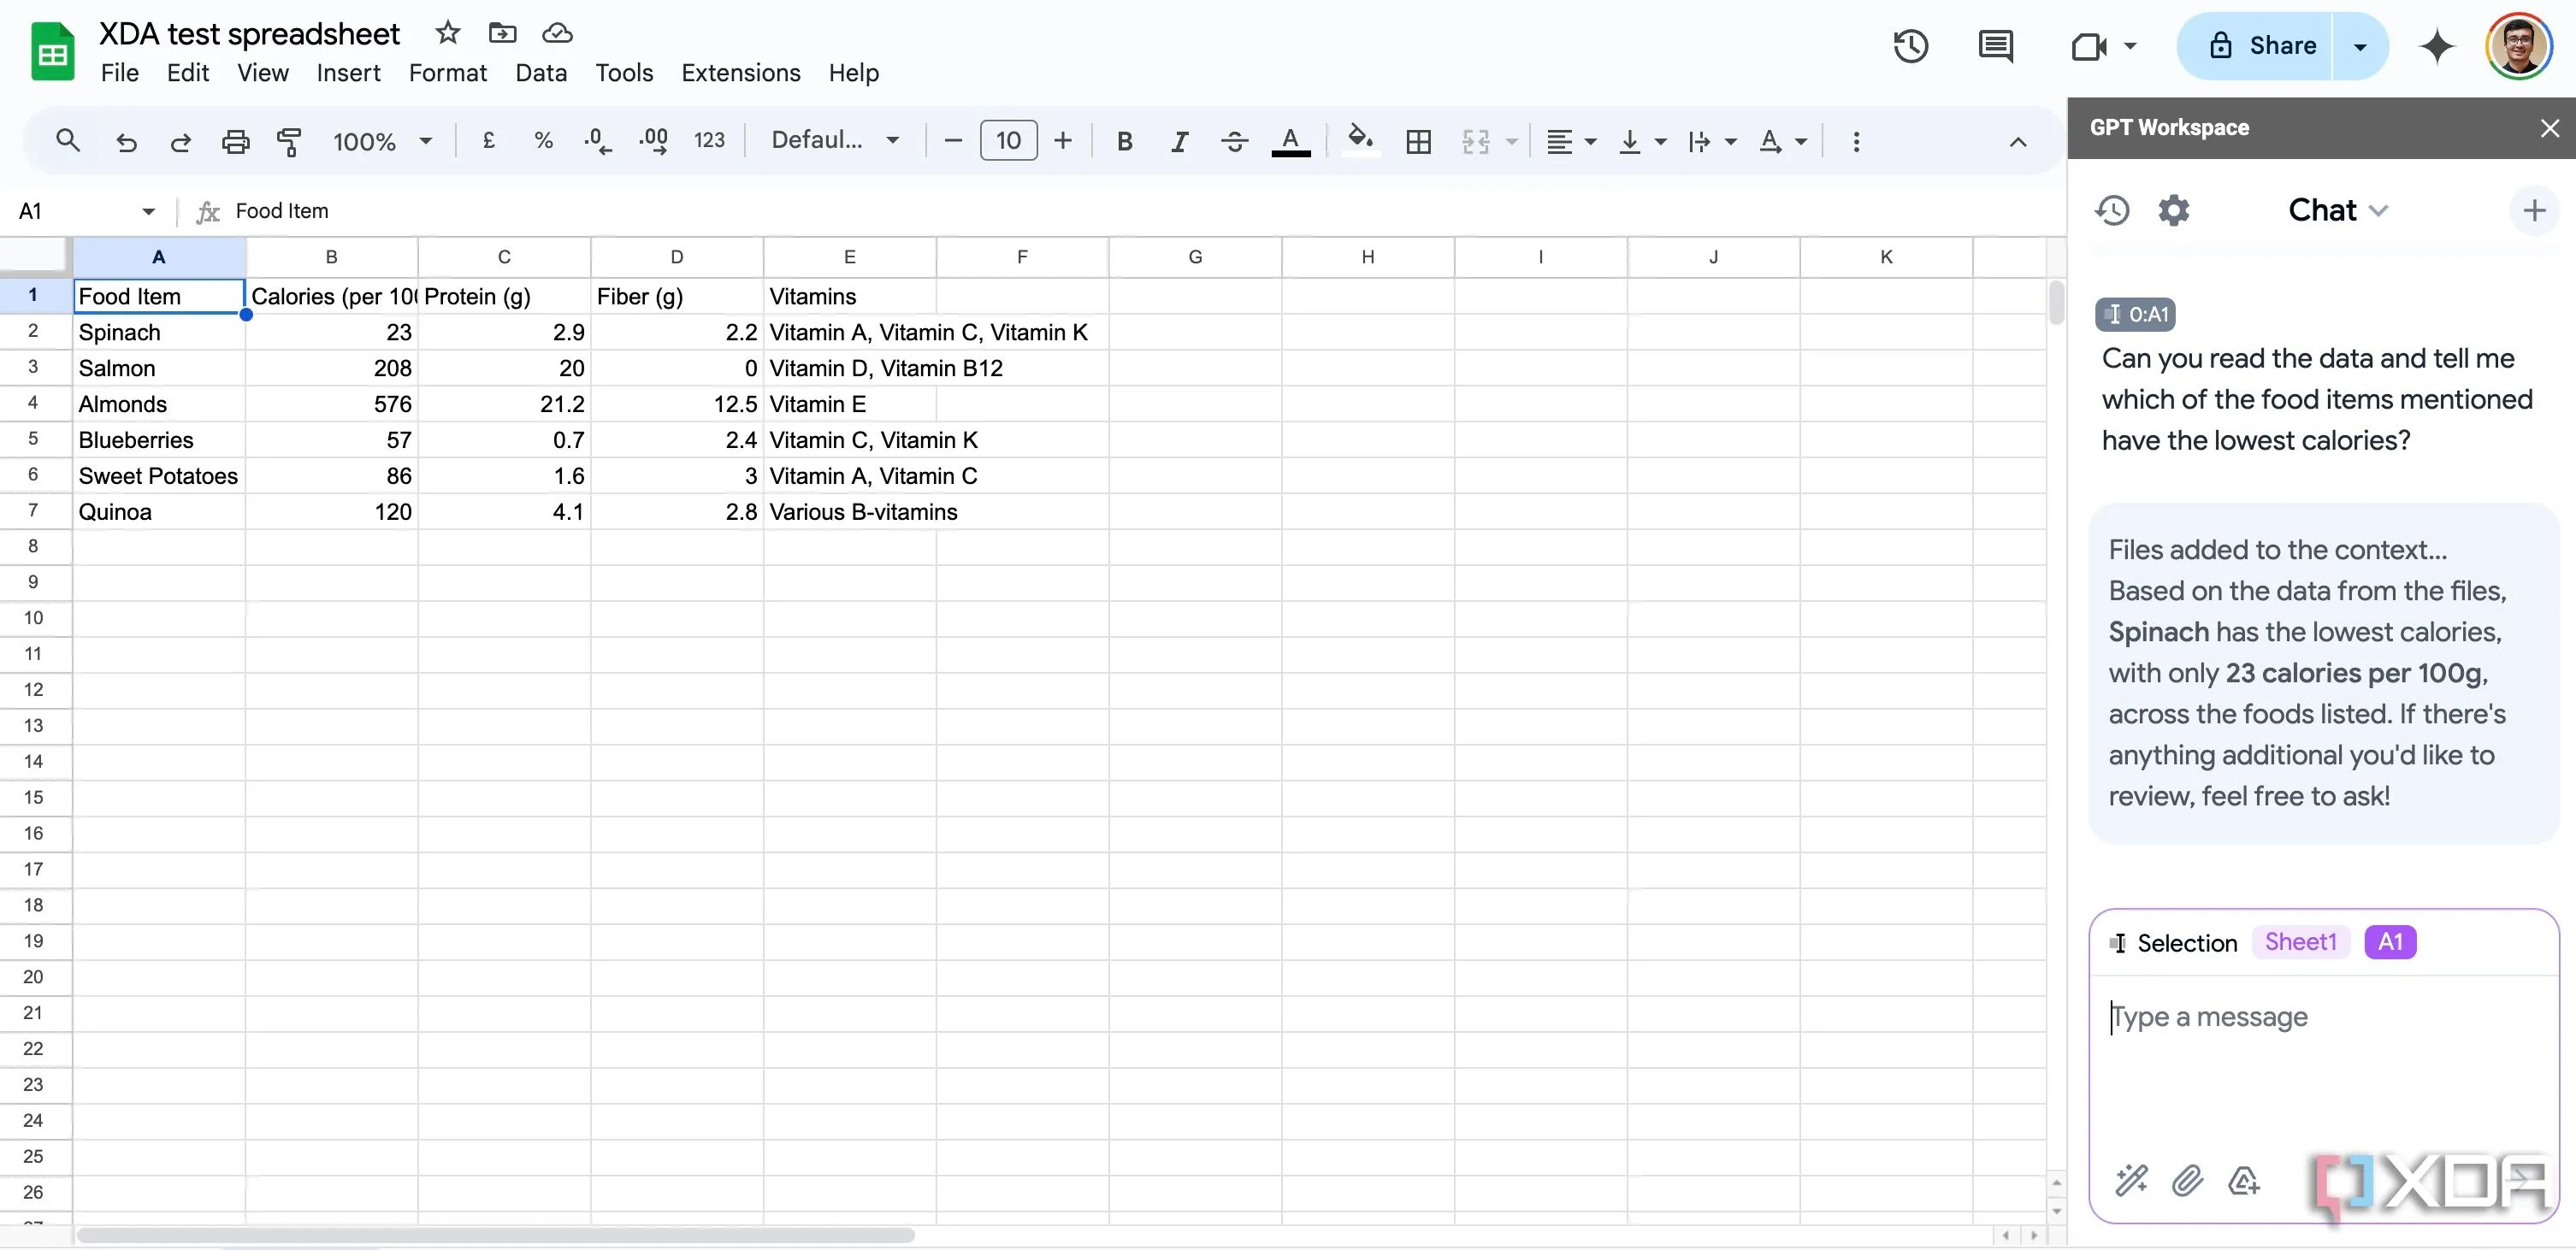Toggle italic formatting
The width and height of the screenshot is (2576, 1250).
1179,141
